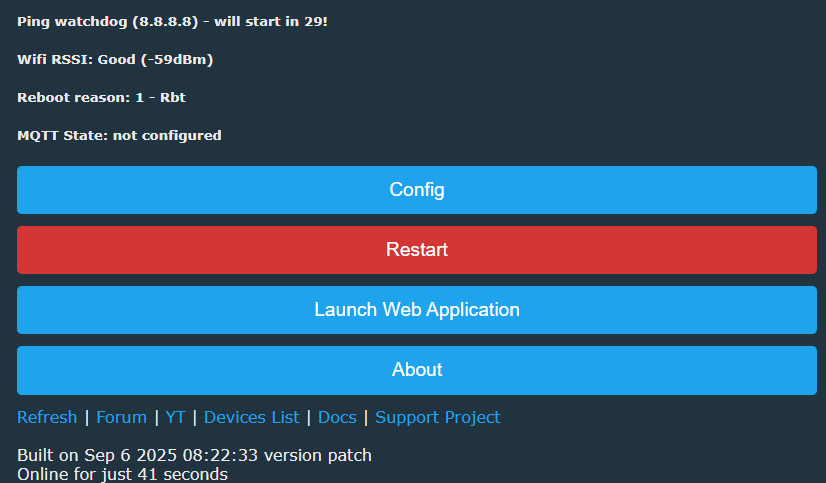Click the 8.8.8.8 ping address
The image size is (826, 483).
tap(165, 21)
